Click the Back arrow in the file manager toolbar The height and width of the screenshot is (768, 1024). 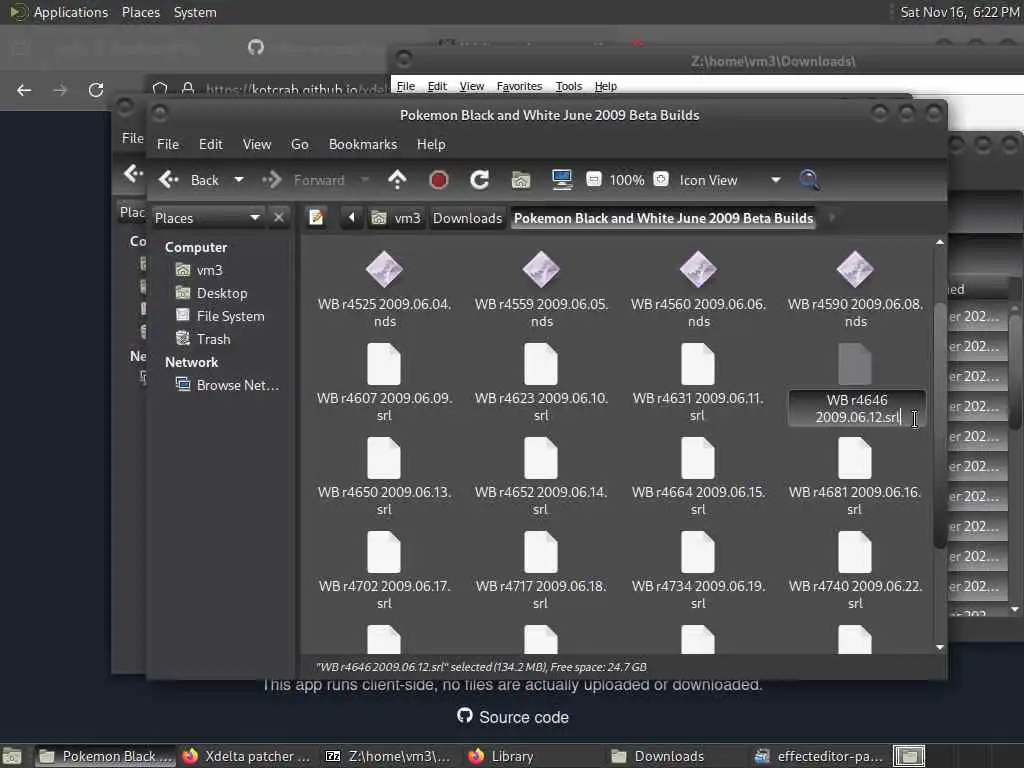click(x=169, y=180)
